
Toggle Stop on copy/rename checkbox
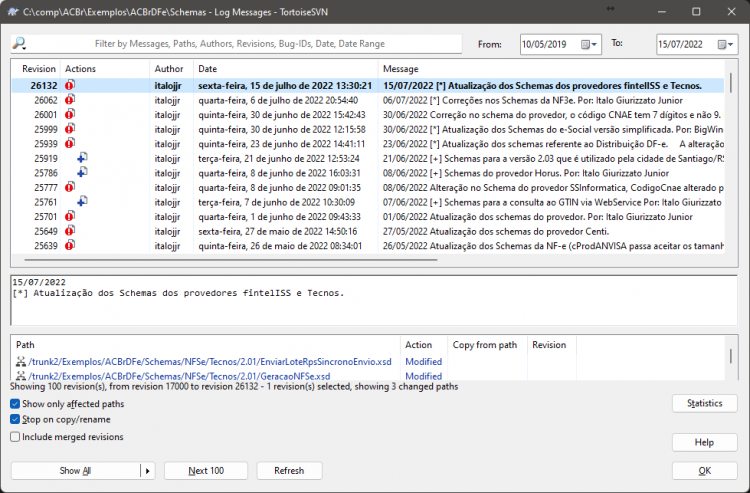[x=15, y=419]
